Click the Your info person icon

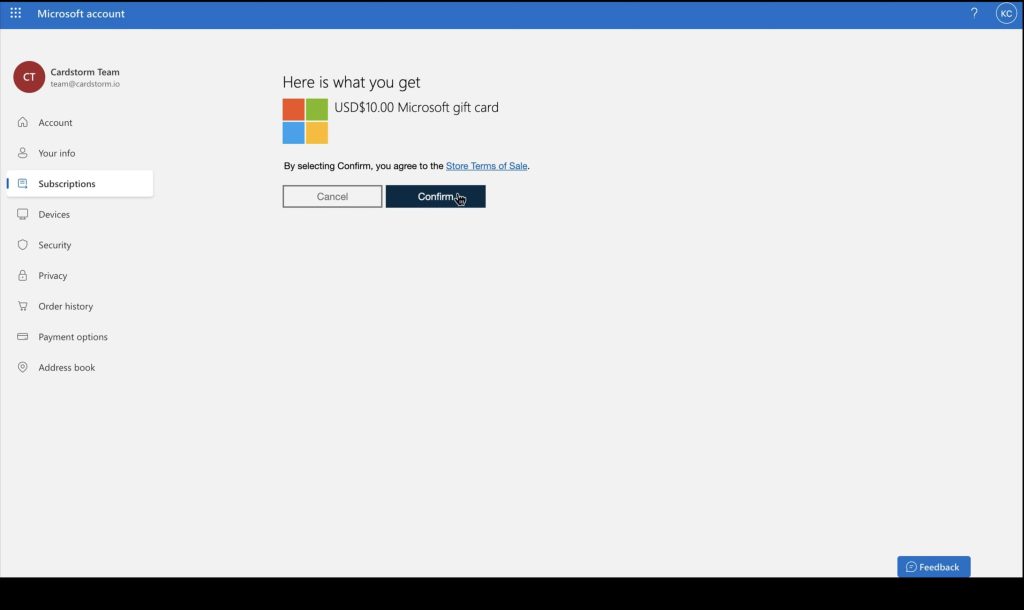pos(22,153)
